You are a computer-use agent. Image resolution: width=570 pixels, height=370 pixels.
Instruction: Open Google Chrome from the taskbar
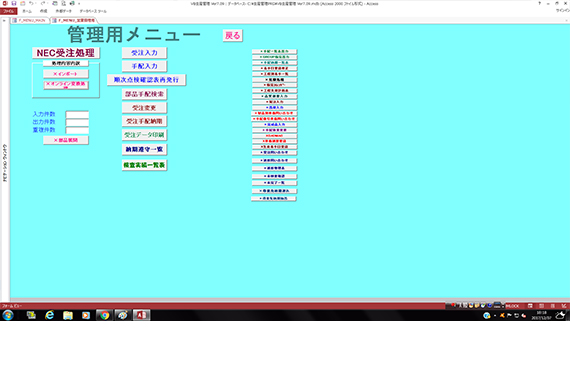(104, 315)
